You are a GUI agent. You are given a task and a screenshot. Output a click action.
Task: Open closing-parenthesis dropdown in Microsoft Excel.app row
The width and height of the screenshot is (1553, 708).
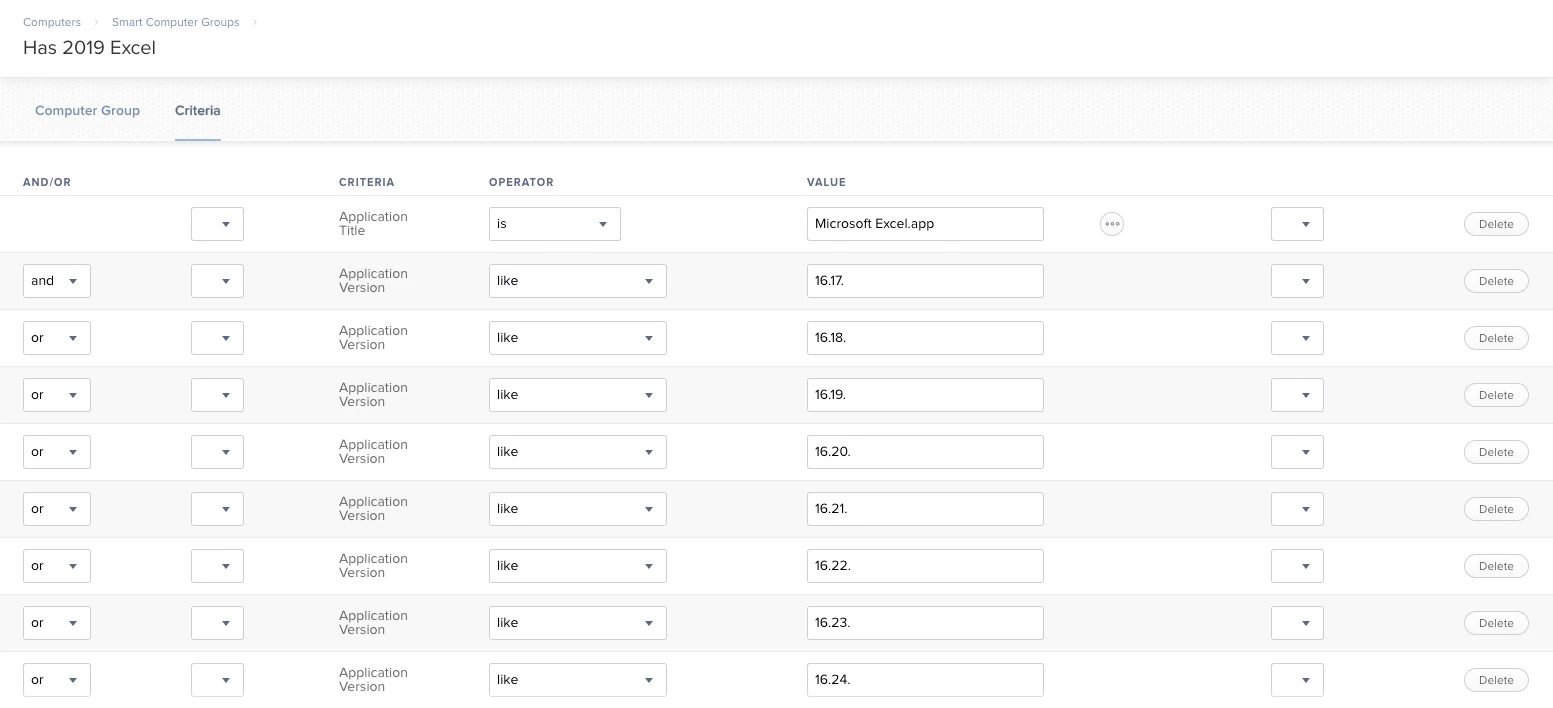[1297, 224]
